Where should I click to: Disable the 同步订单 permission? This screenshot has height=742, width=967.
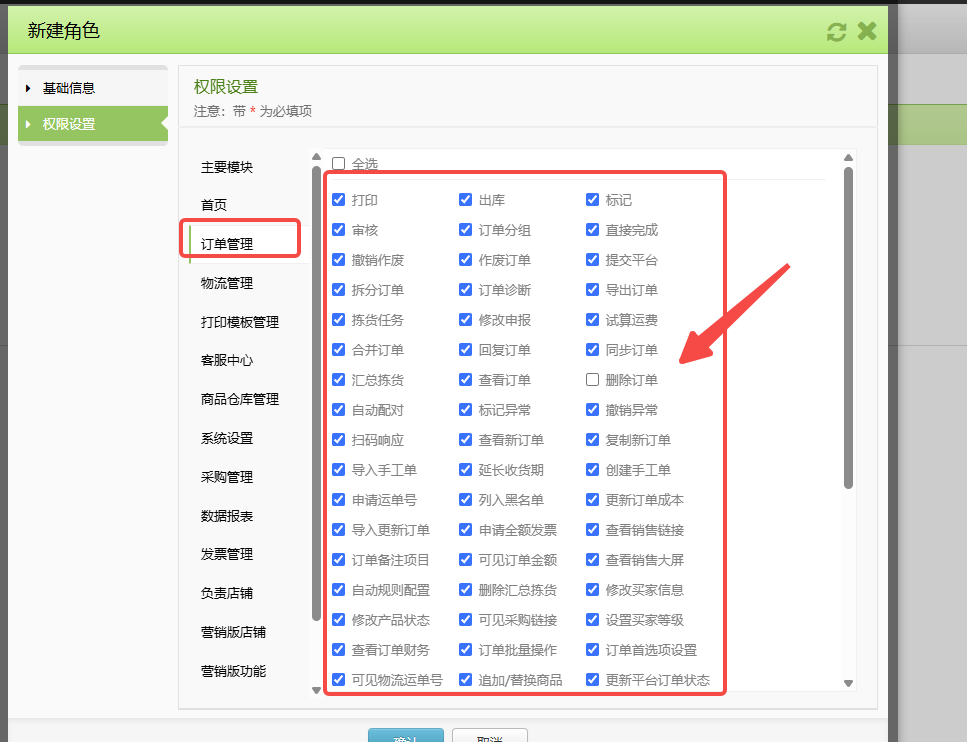coord(593,350)
